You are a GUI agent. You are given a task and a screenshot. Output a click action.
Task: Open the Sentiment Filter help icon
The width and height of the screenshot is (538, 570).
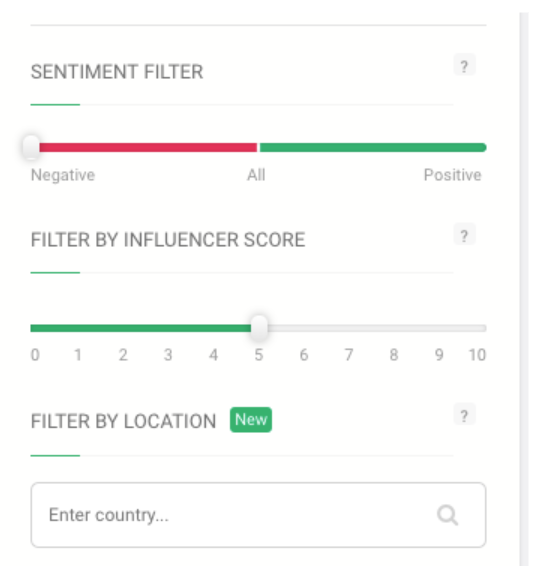(464, 65)
